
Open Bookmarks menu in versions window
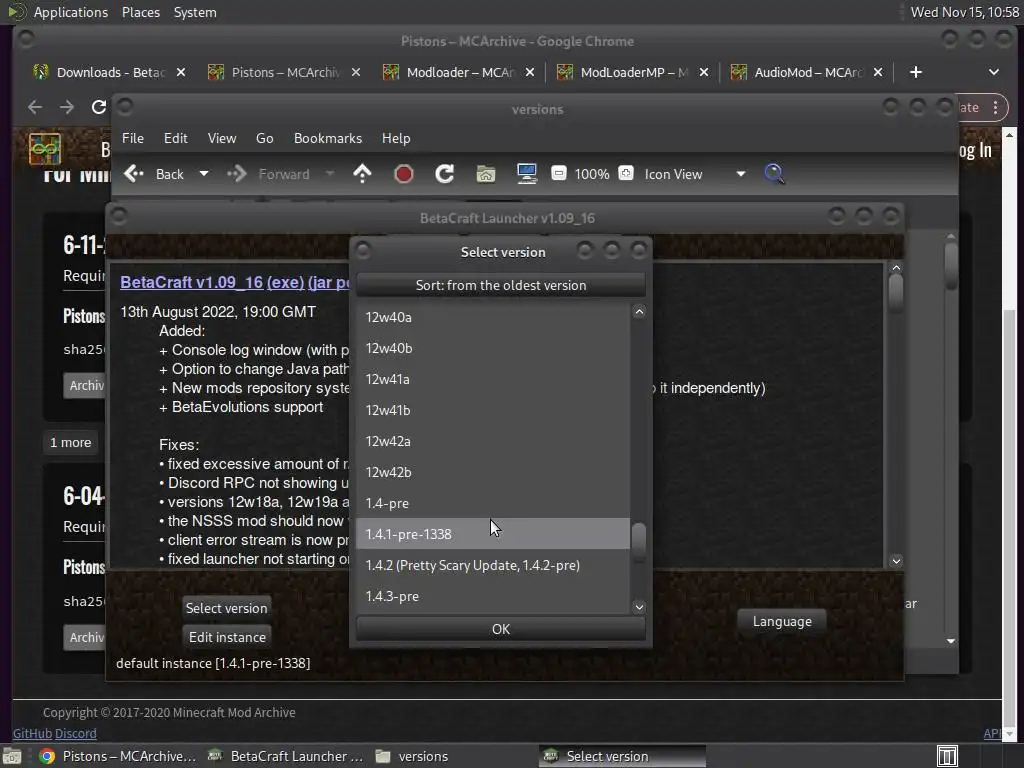[x=328, y=138]
